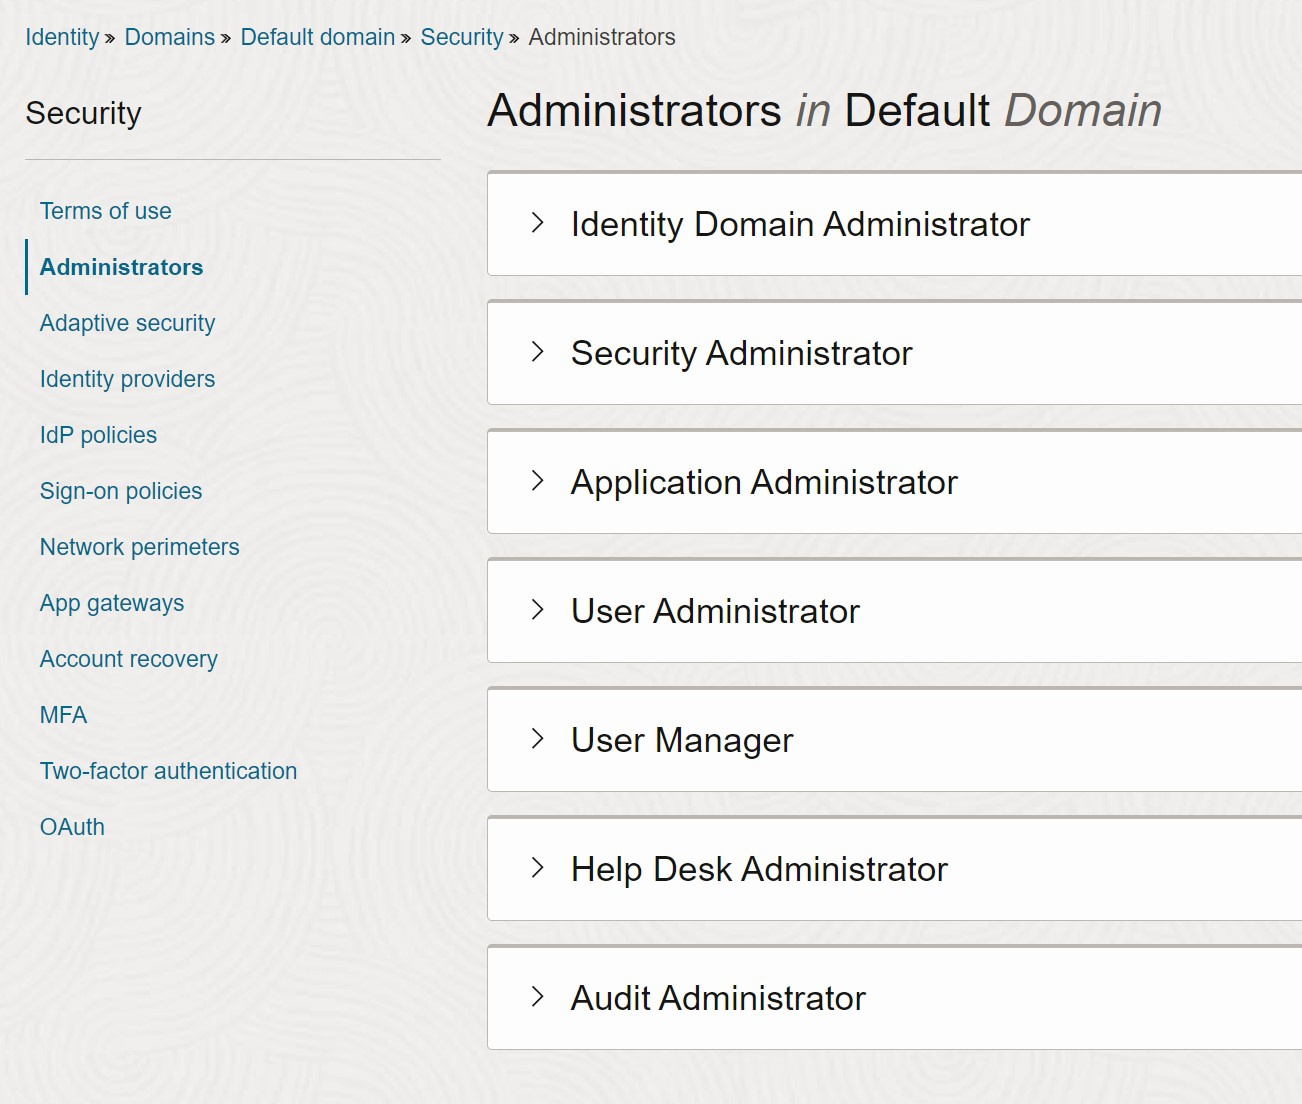Click the Identity breadcrumb link
This screenshot has width=1302, height=1104.
[x=62, y=37]
